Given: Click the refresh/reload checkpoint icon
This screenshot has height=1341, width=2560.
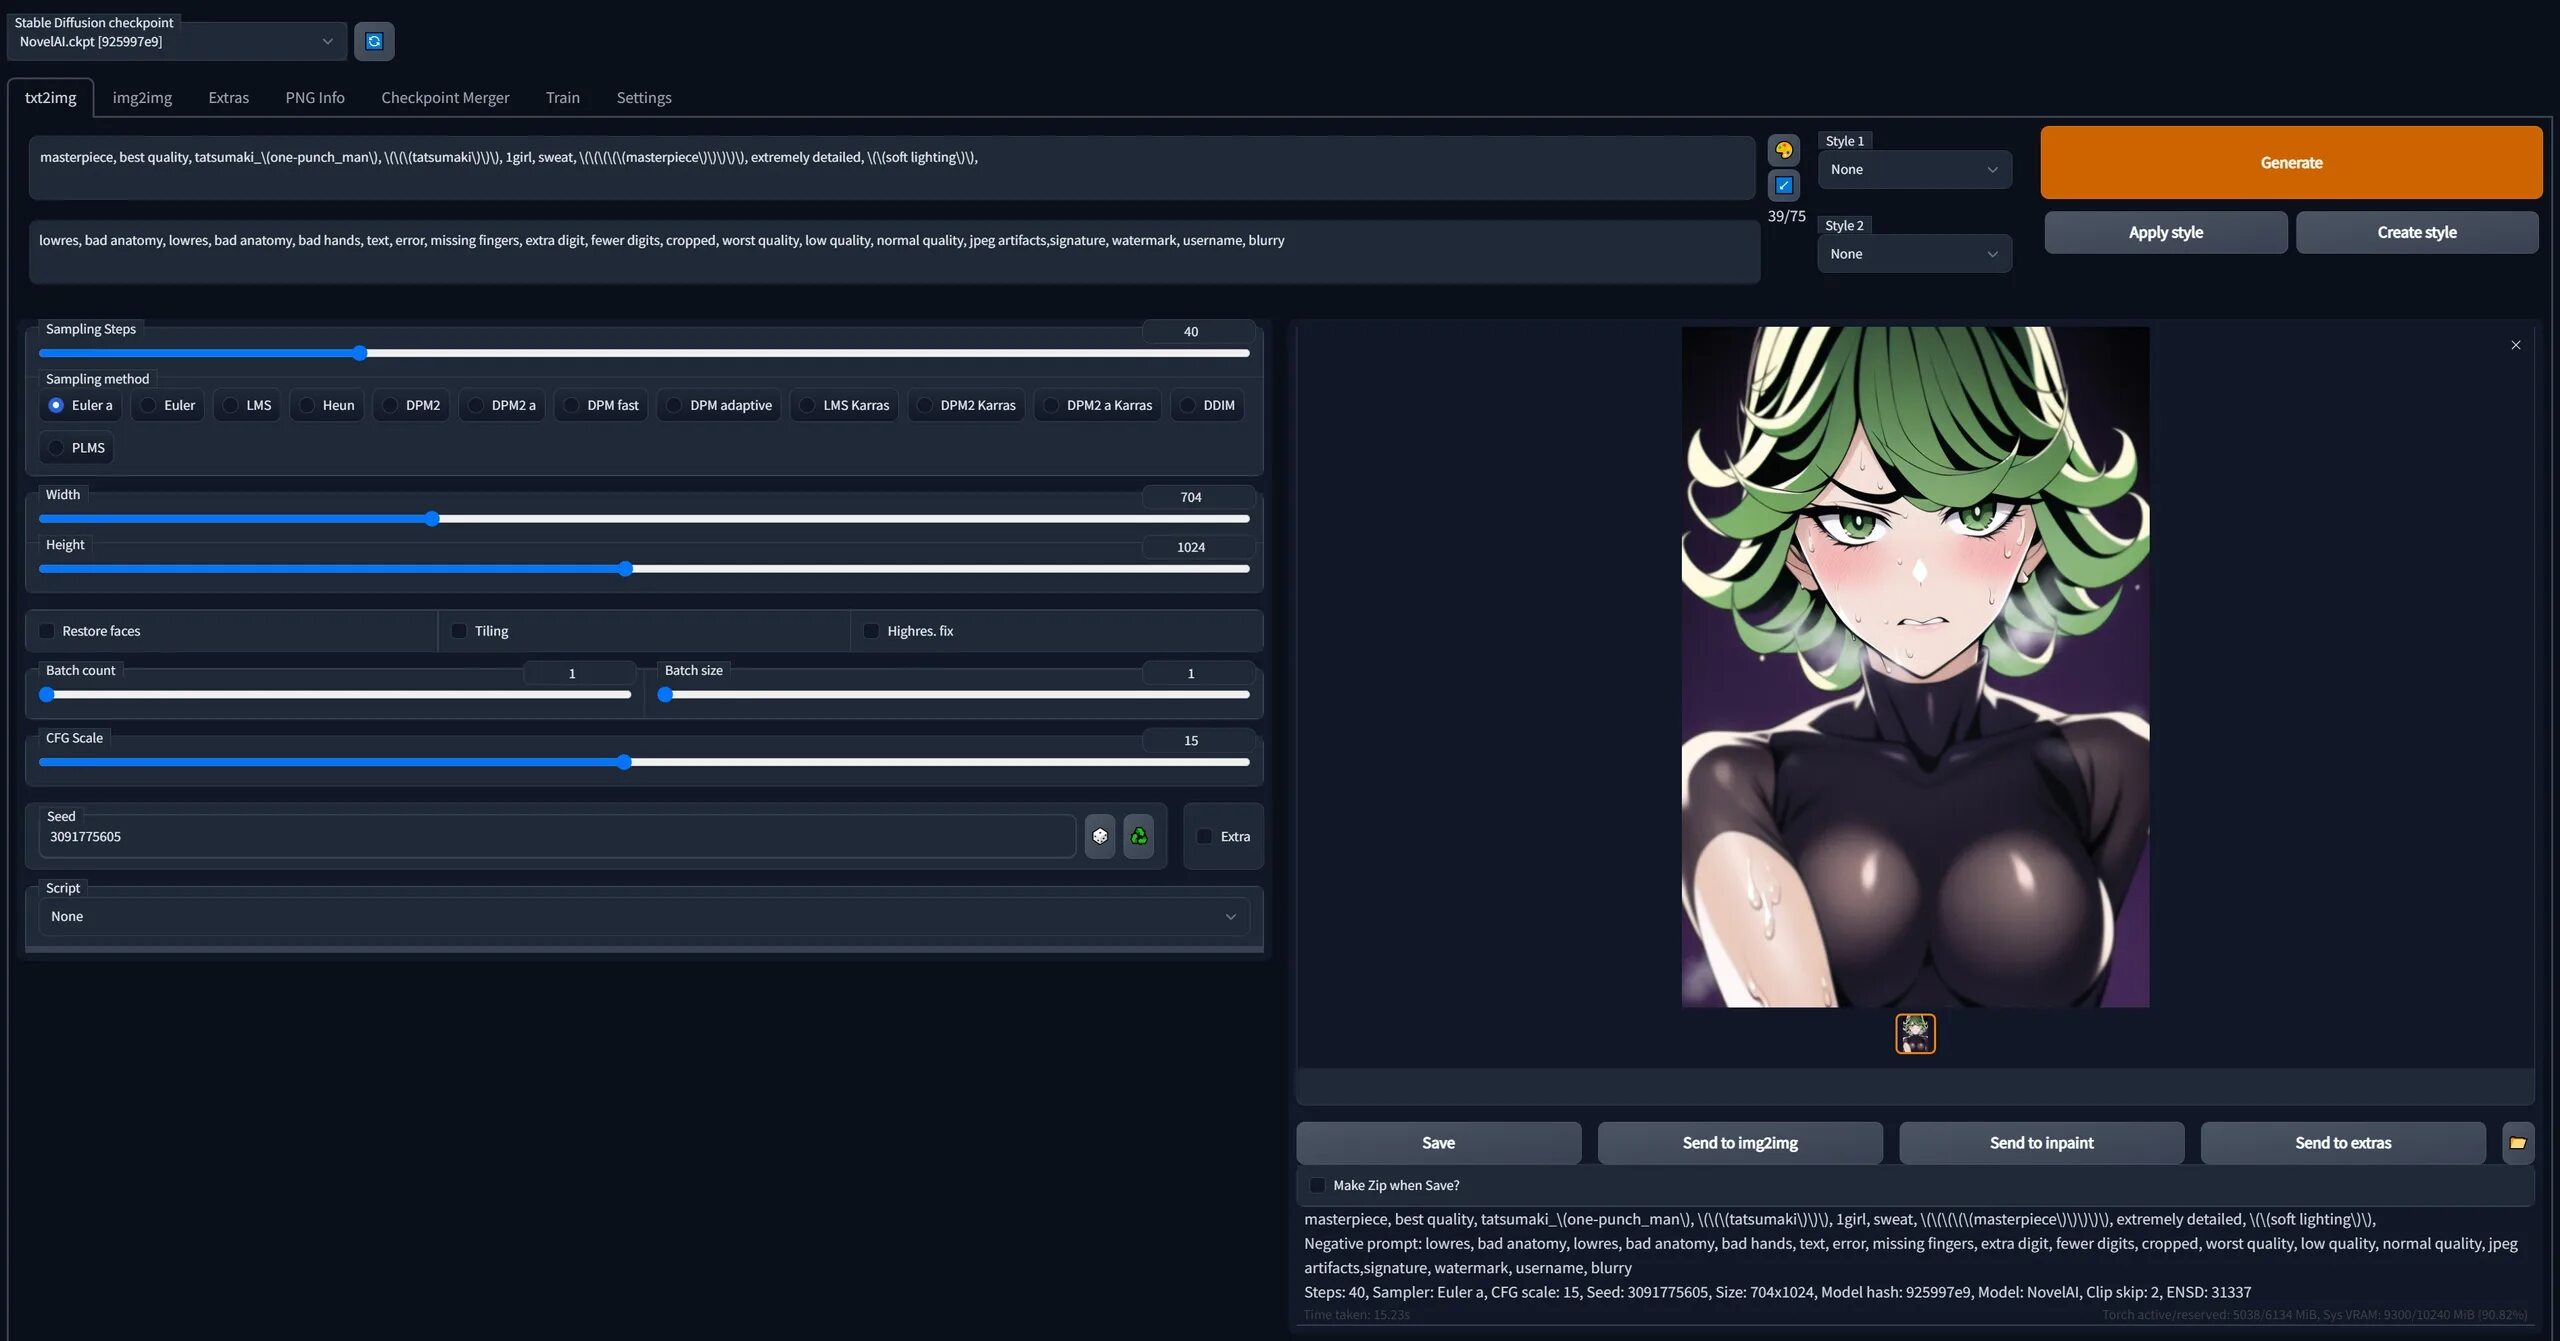Looking at the screenshot, I should coord(372,41).
